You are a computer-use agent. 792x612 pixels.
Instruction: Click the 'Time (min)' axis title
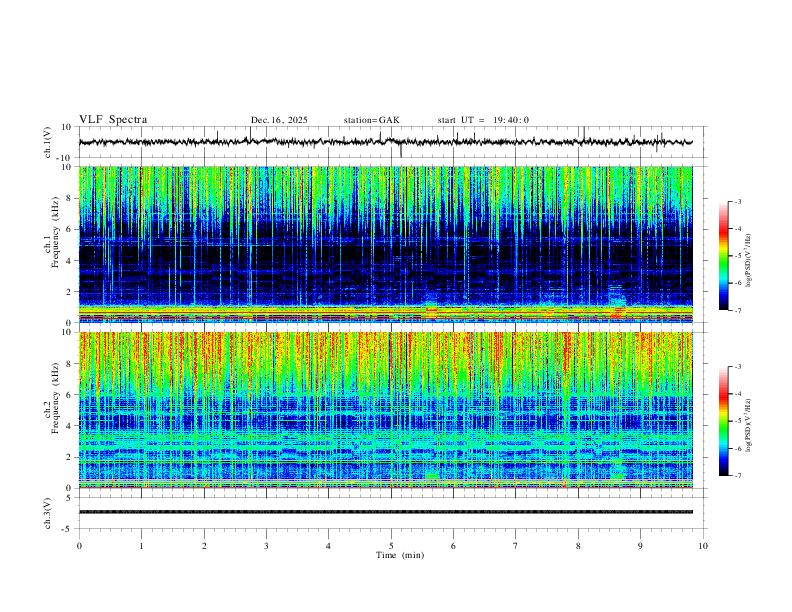pyautogui.click(x=400, y=555)
